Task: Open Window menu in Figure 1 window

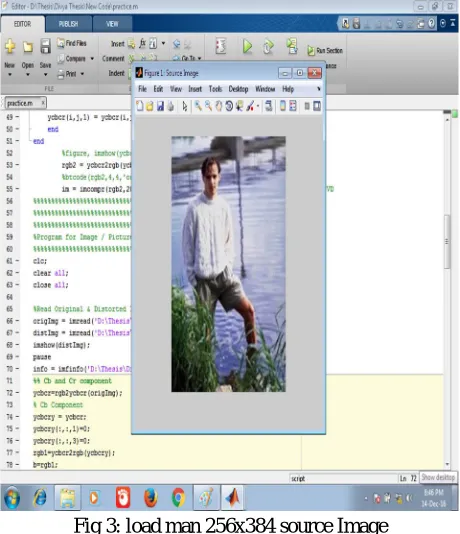Action: 265,89
